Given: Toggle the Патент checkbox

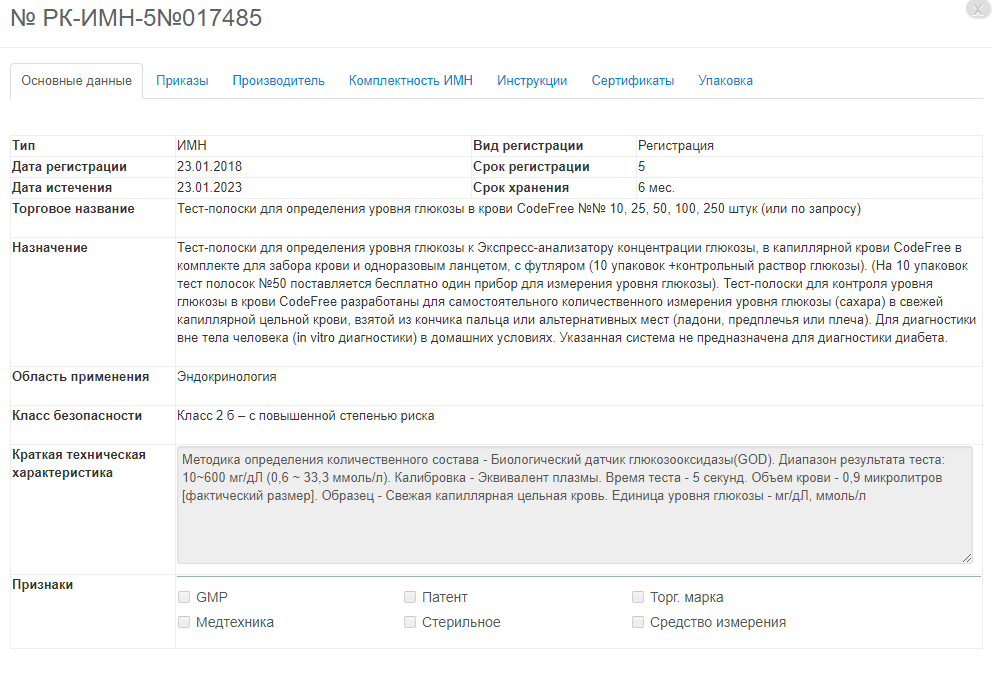Looking at the screenshot, I should tap(410, 597).
